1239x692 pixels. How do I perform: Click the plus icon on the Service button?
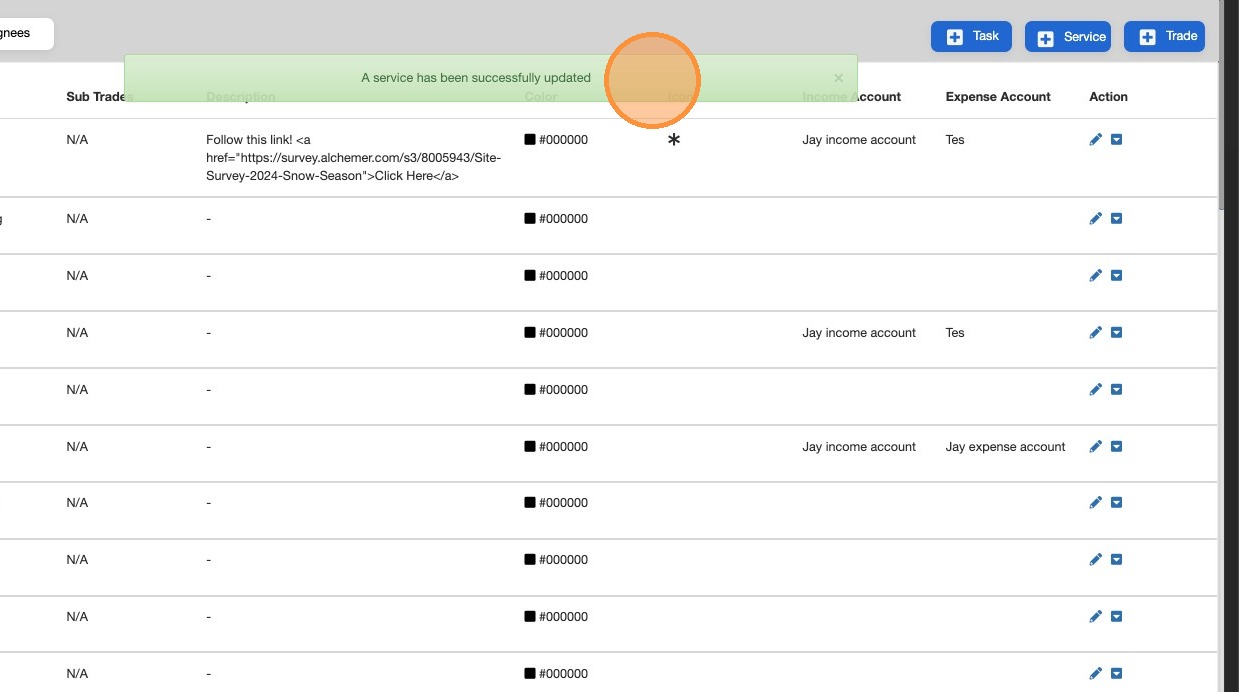[1046, 38]
